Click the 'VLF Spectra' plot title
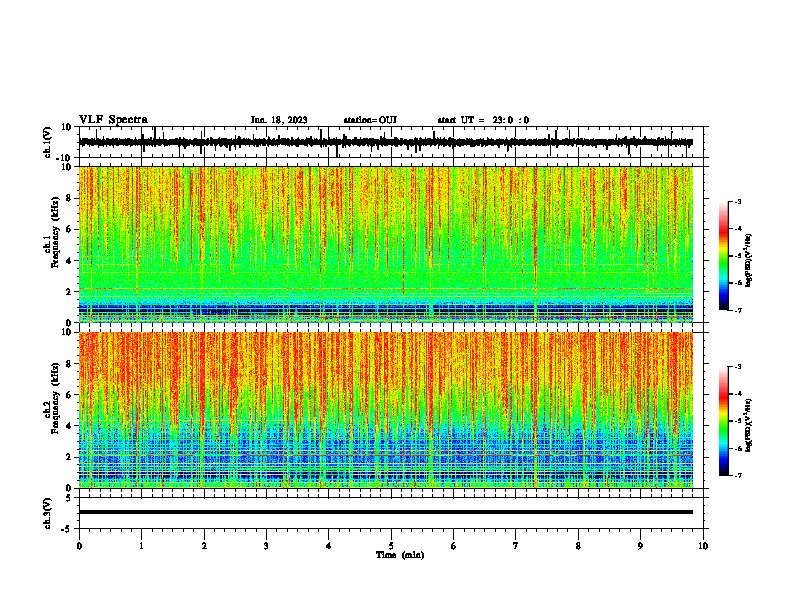Viewport: 792px width, 612px height. (x=113, y=120)
